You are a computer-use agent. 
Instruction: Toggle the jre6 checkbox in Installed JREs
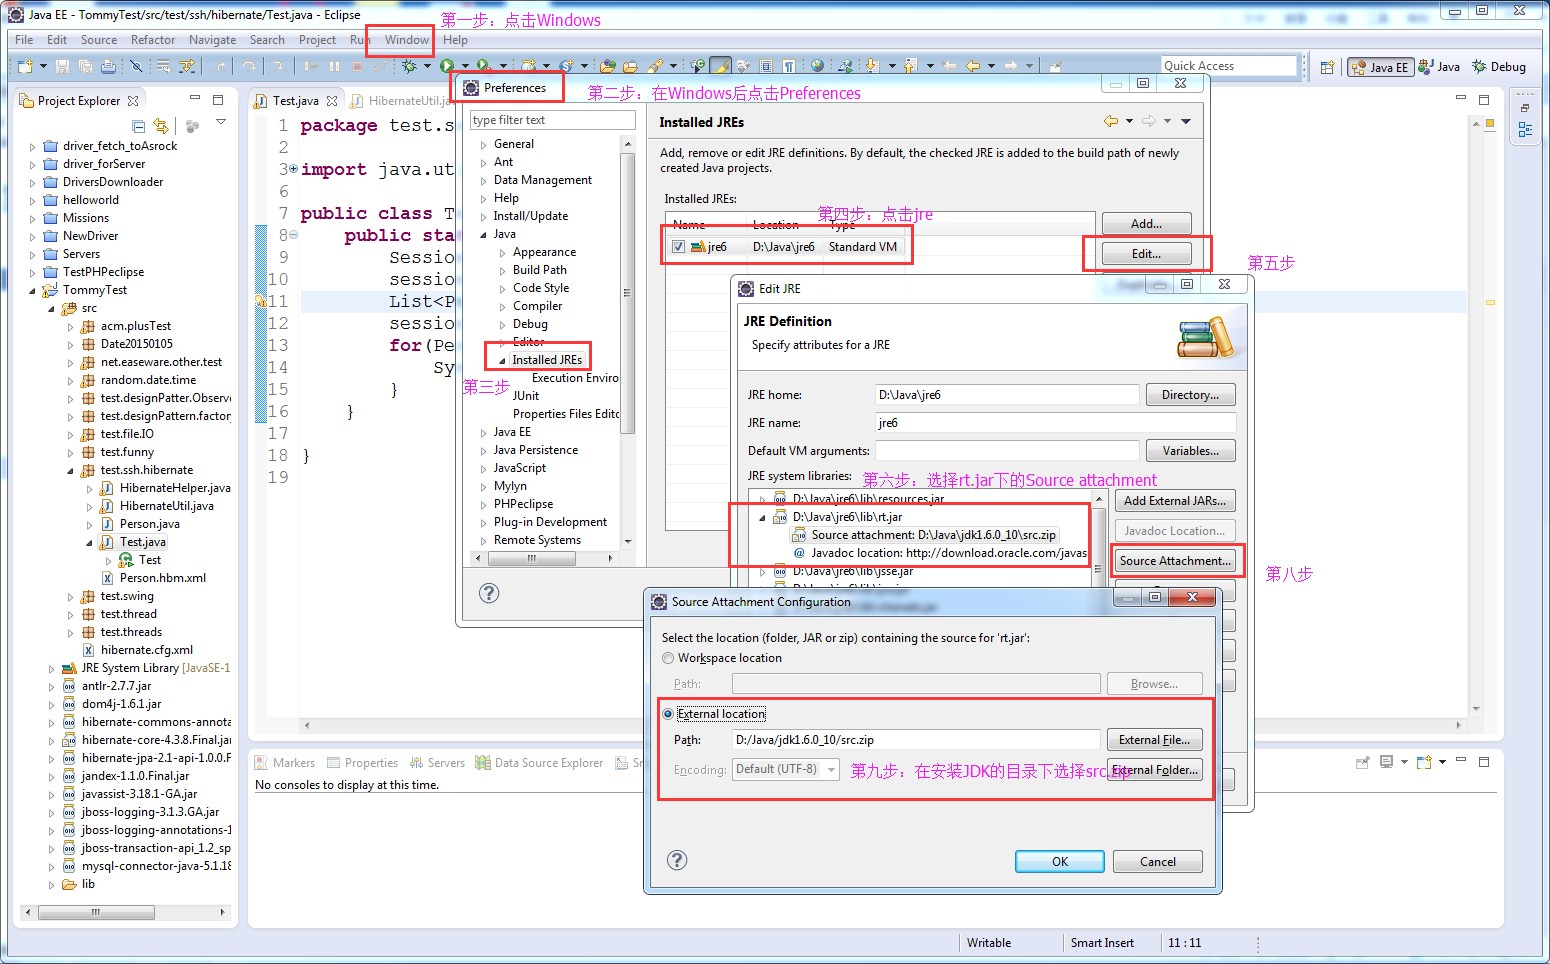pos(679,247)
